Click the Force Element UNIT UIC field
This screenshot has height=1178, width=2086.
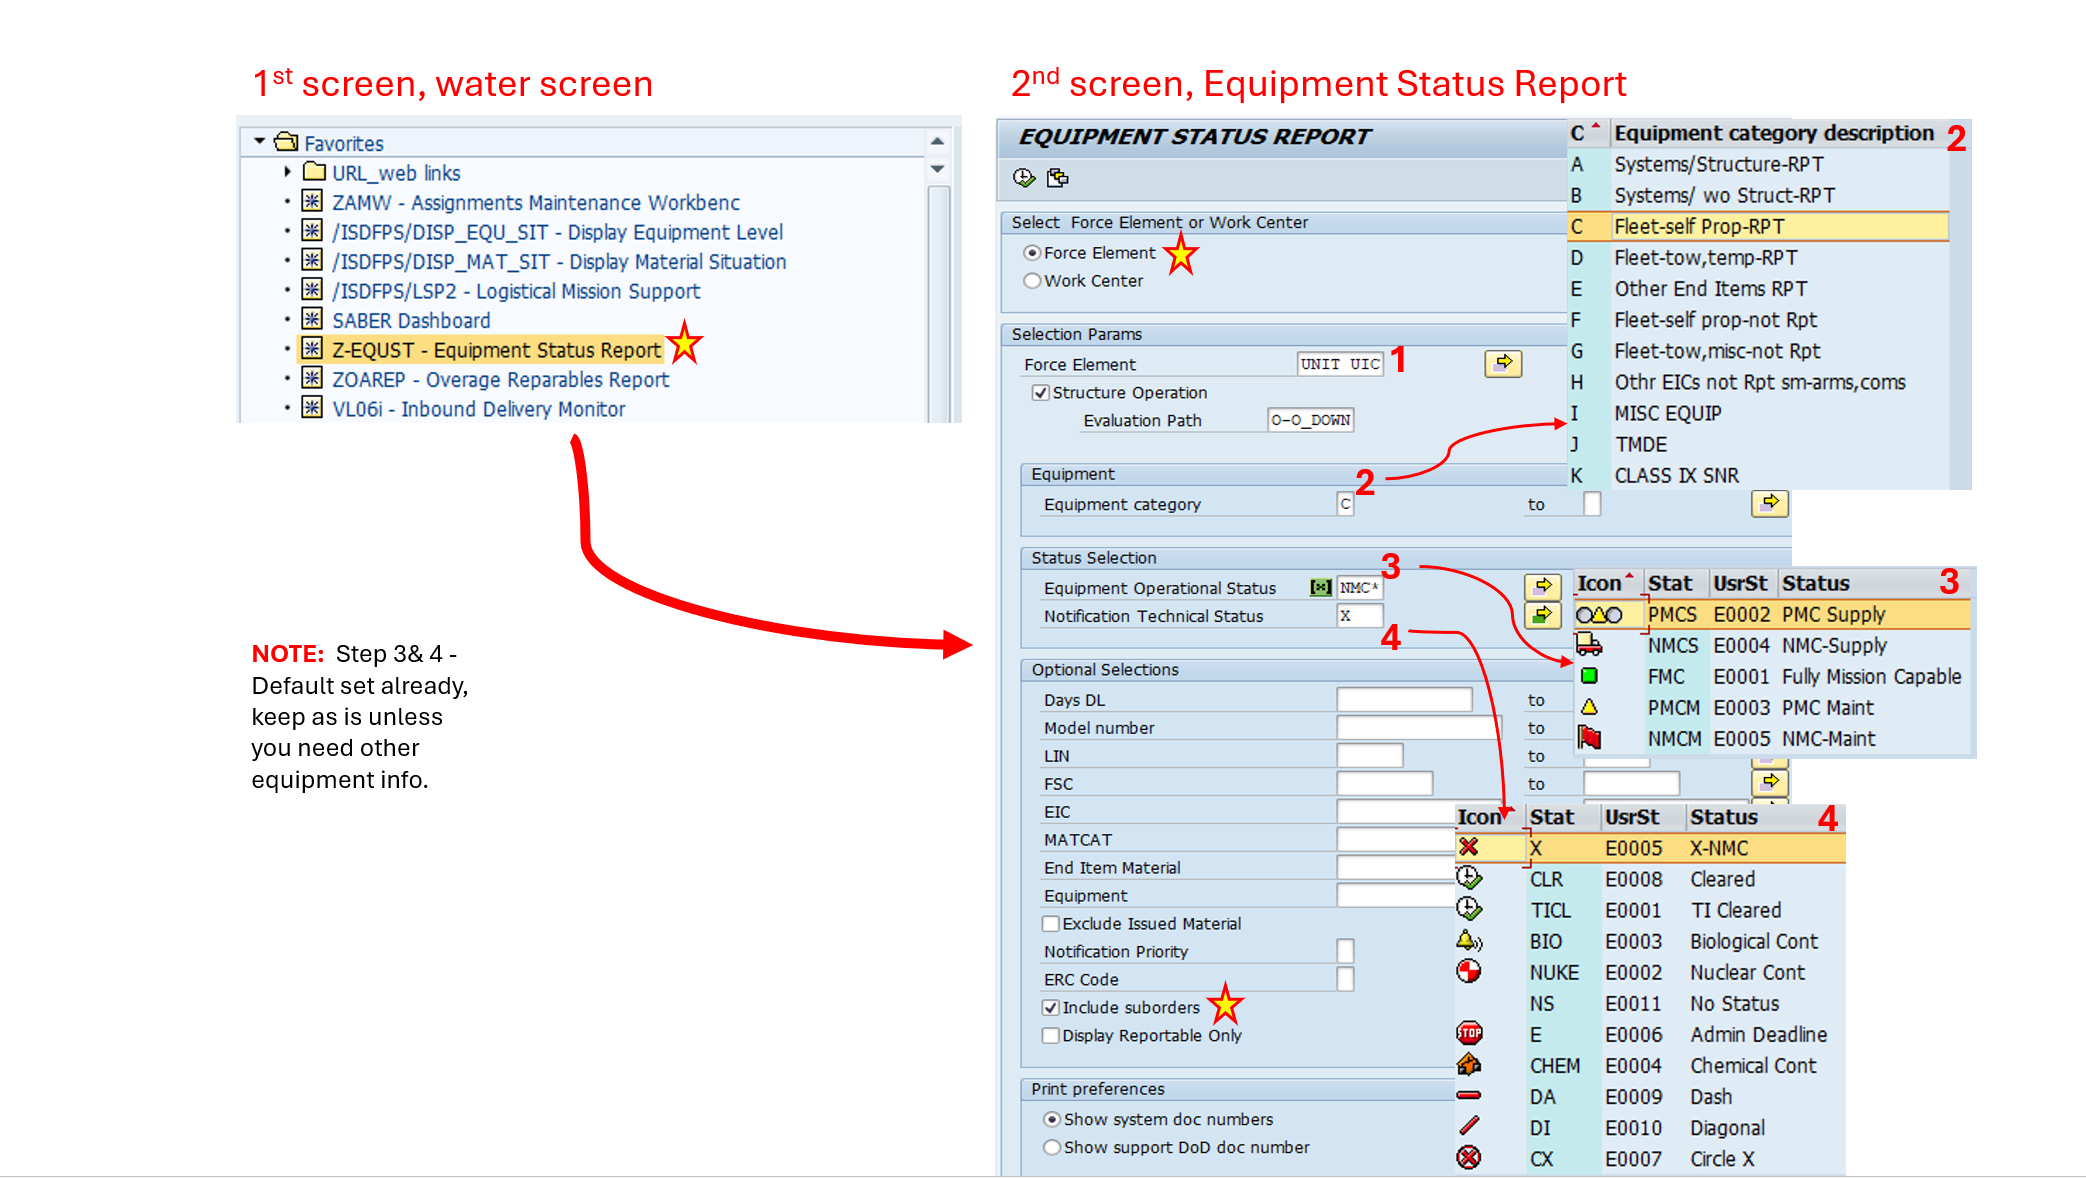[1341, 364]
